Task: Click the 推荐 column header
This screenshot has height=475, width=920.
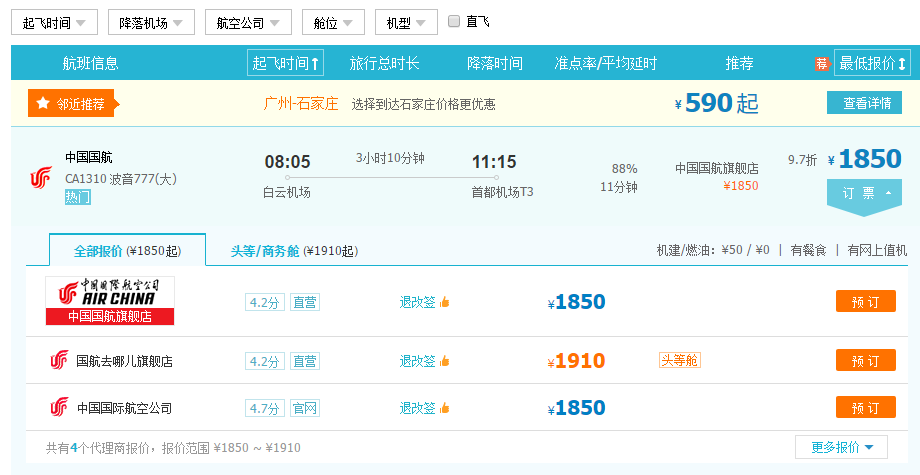Action: (739, 63)
